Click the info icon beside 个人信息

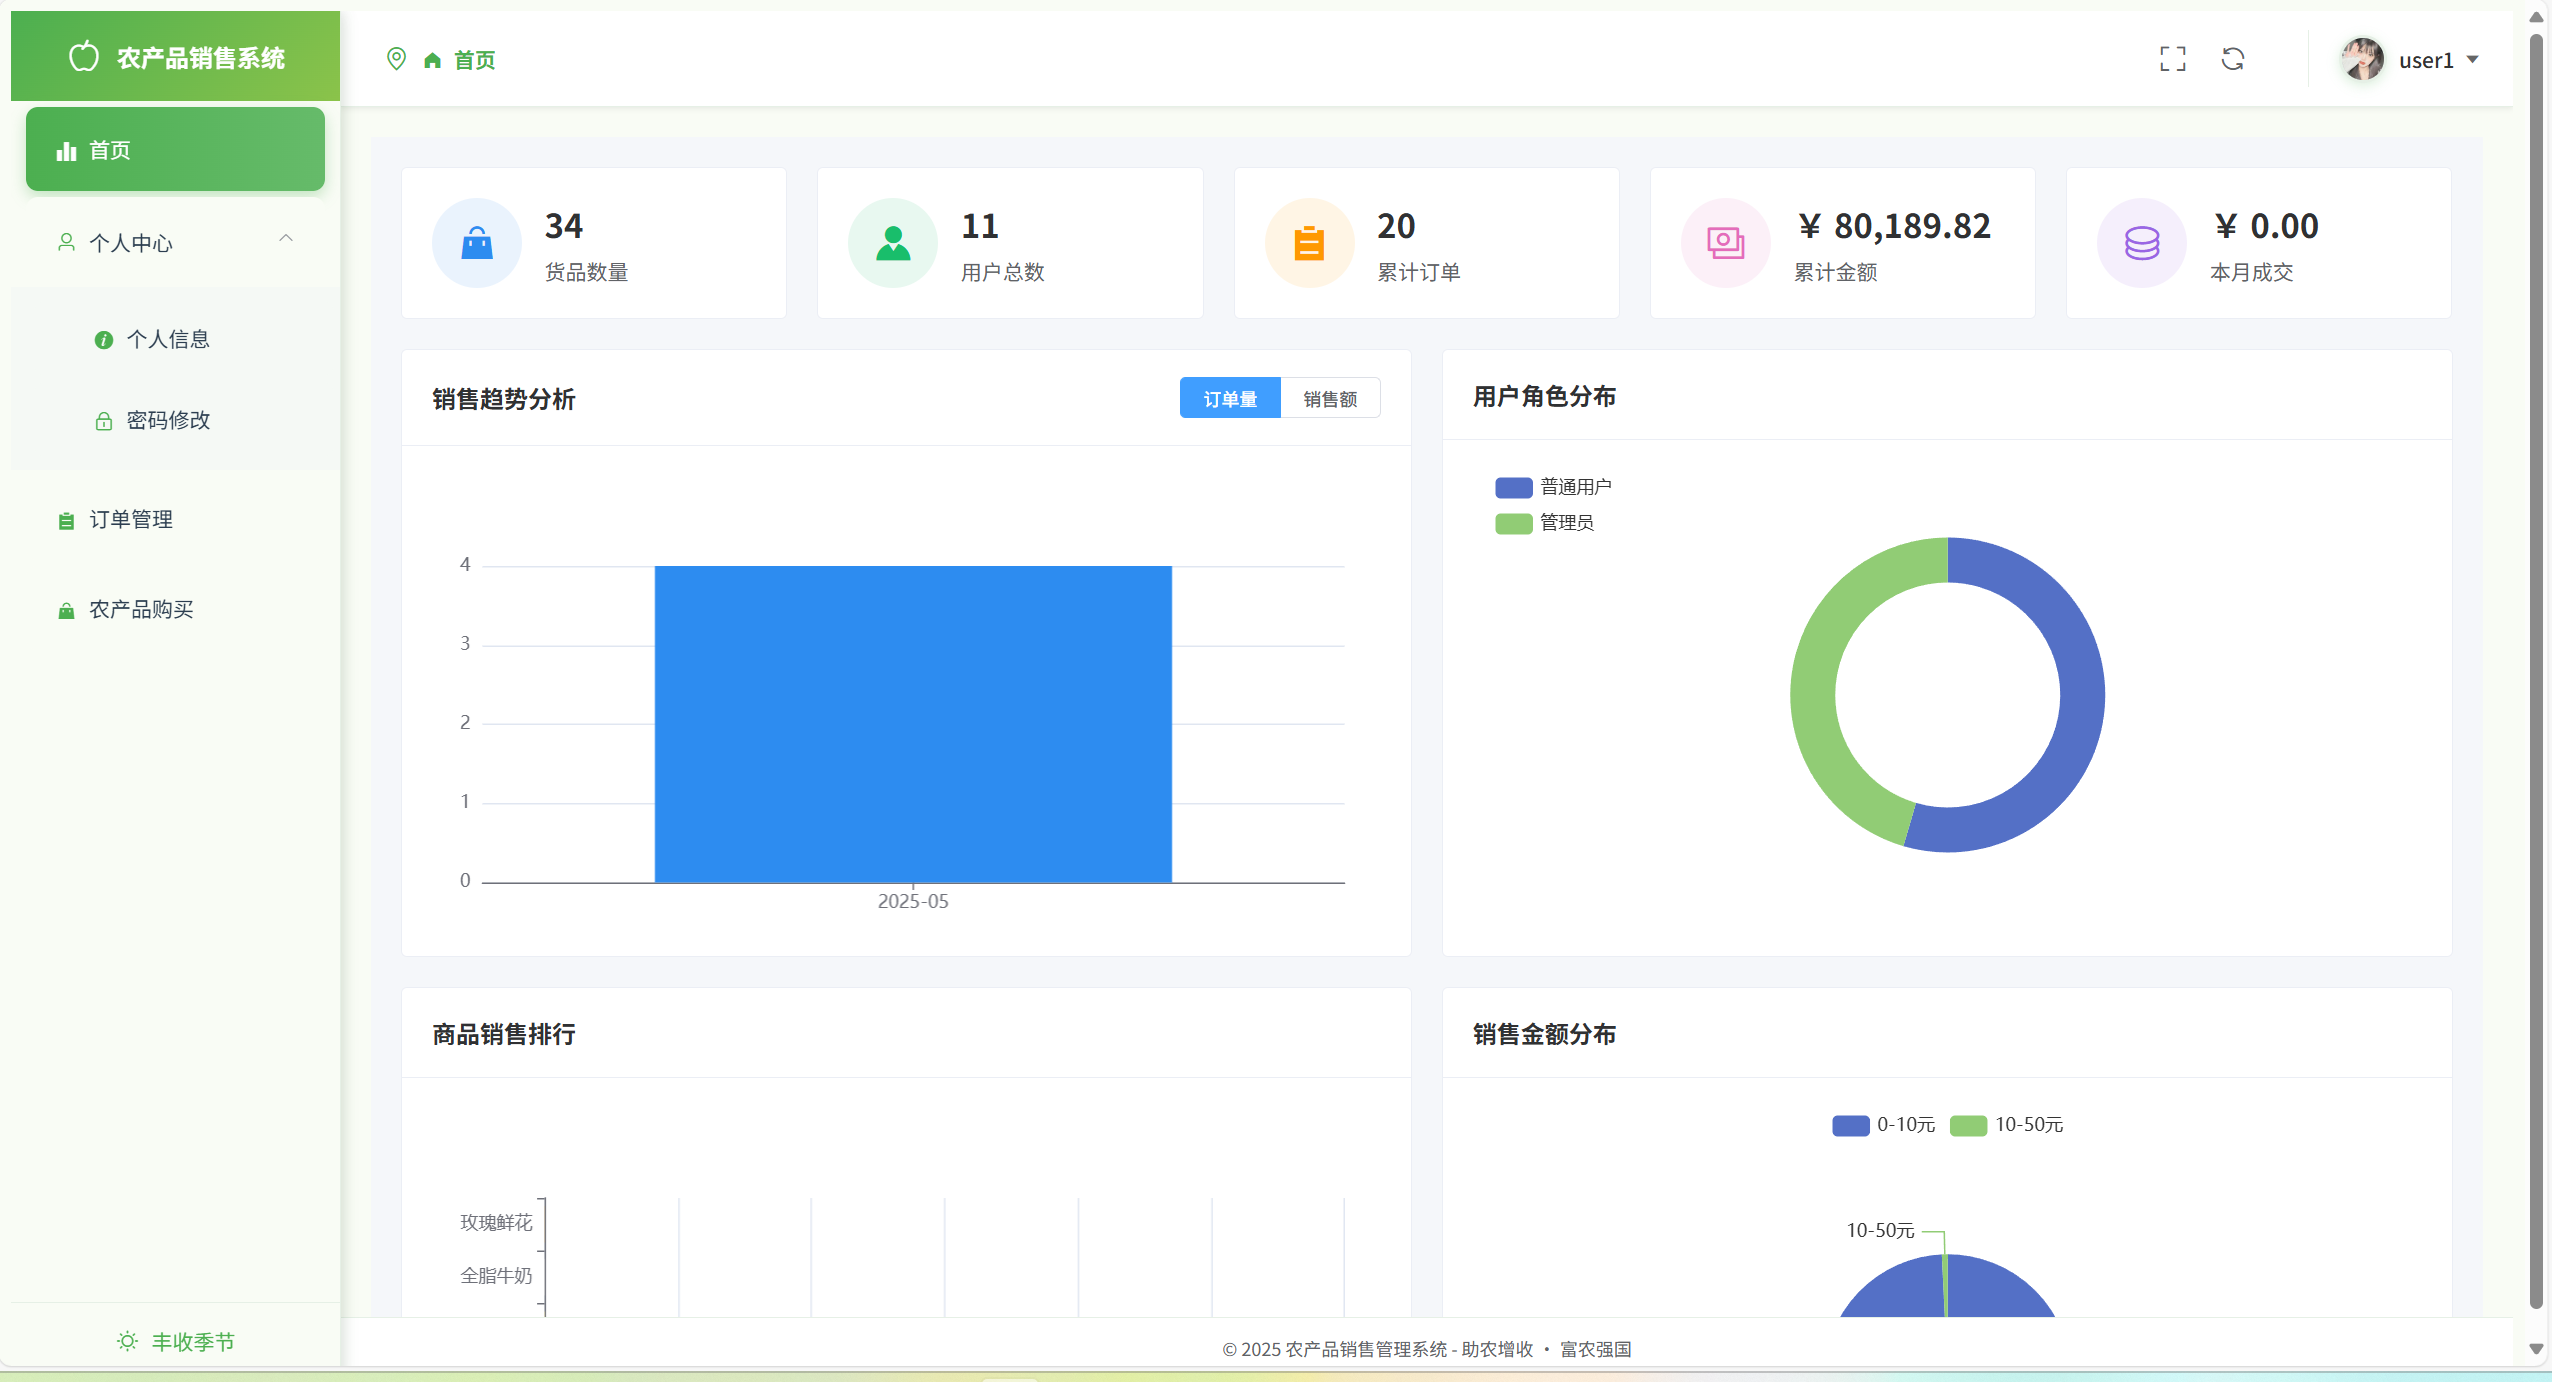[x=103, y=340]
